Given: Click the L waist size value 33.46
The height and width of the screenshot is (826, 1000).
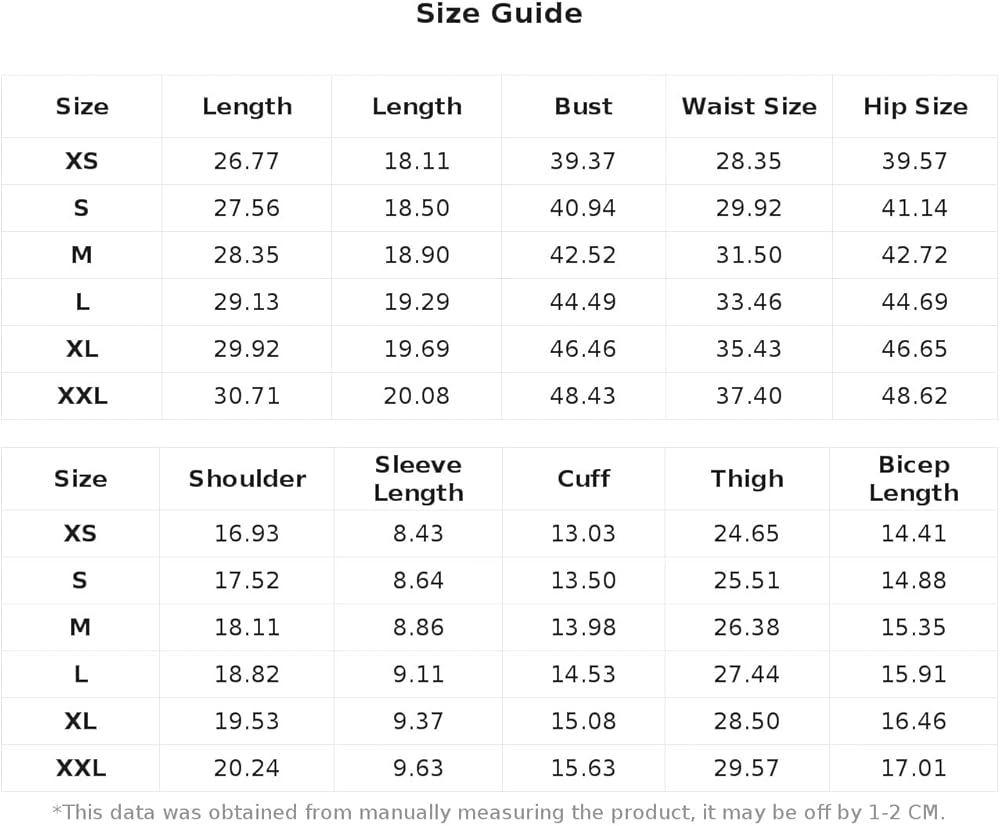Looking at the screenshot, I should point(749,302).
